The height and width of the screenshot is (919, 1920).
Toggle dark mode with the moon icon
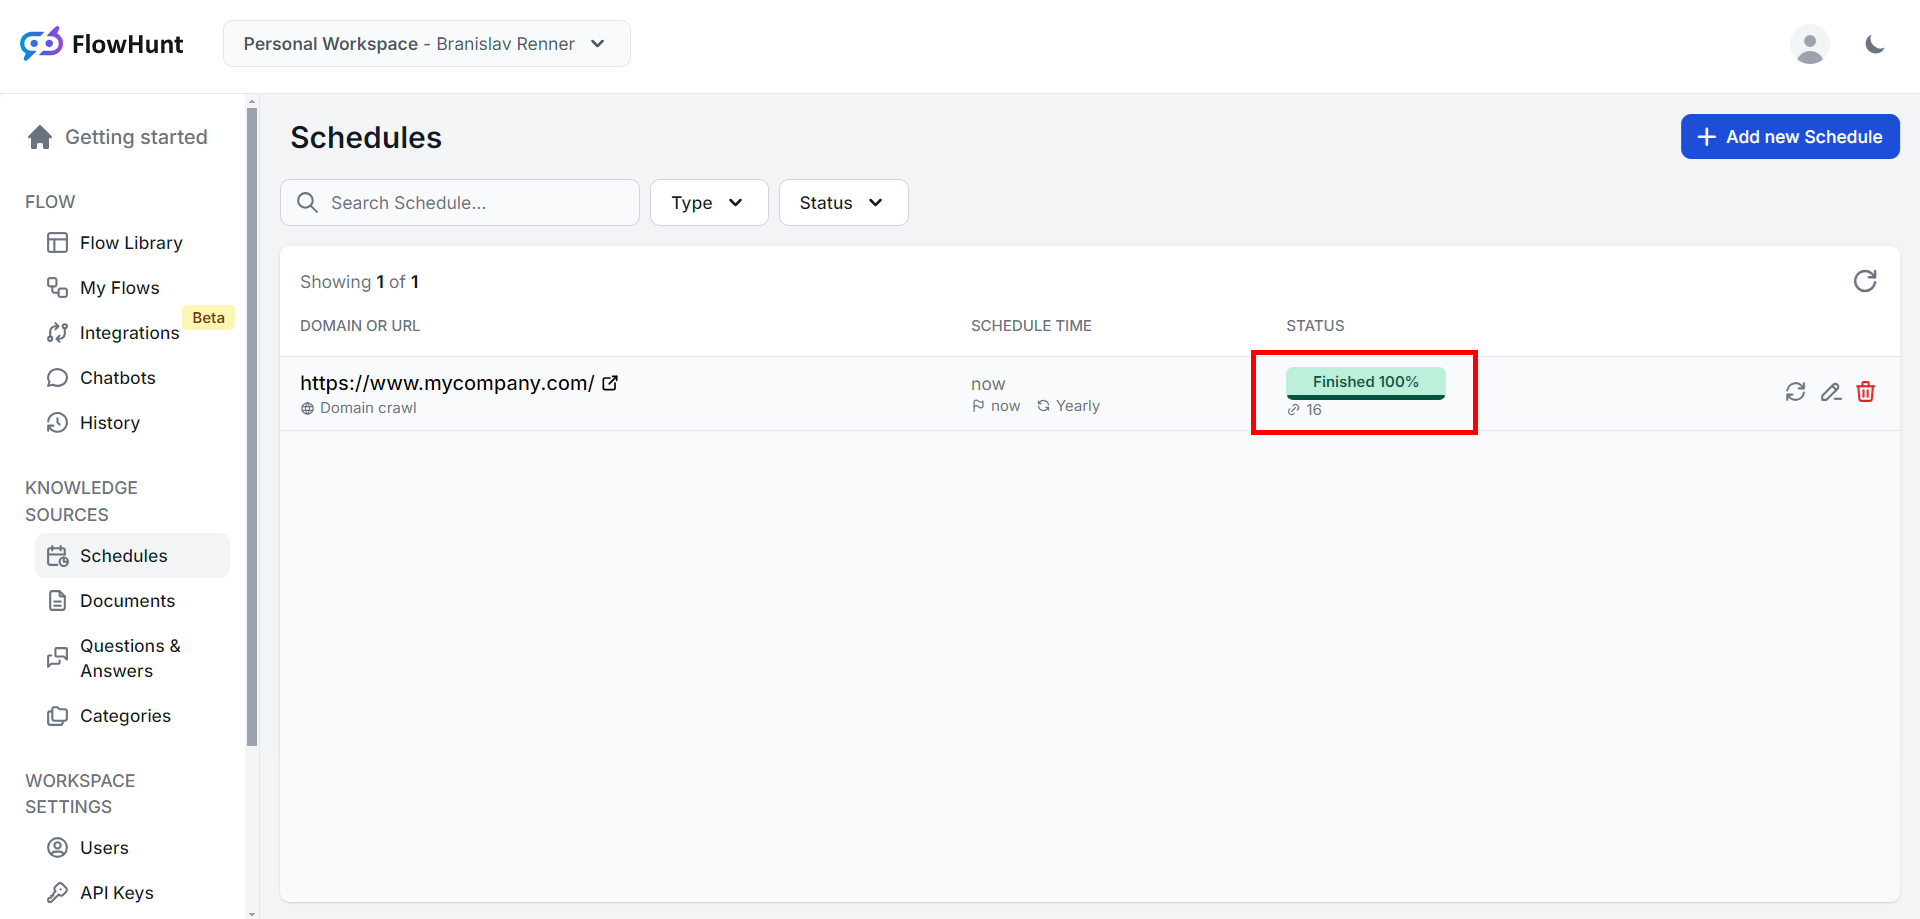1875,44
